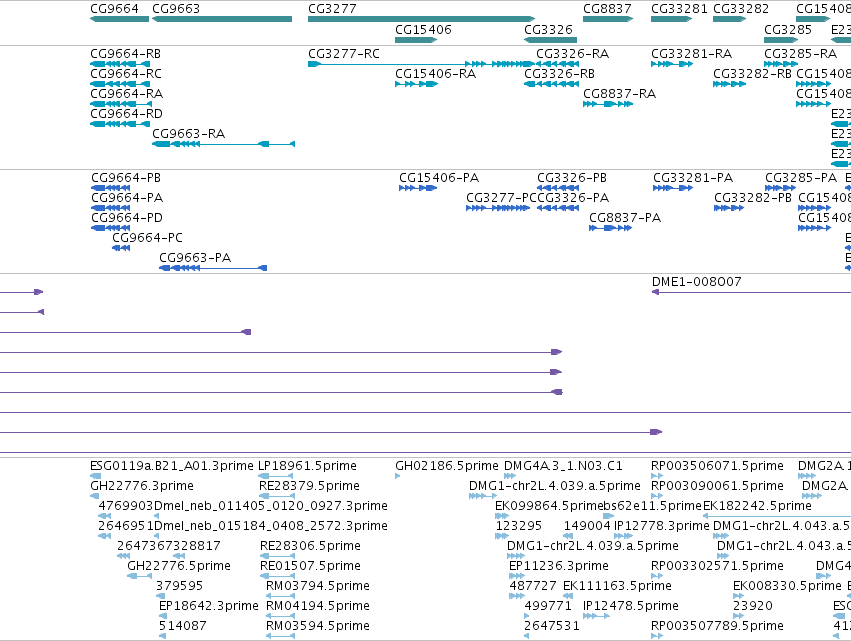Select the DME1-008007 feature label
851x641 pixels.
coord(696,282)
